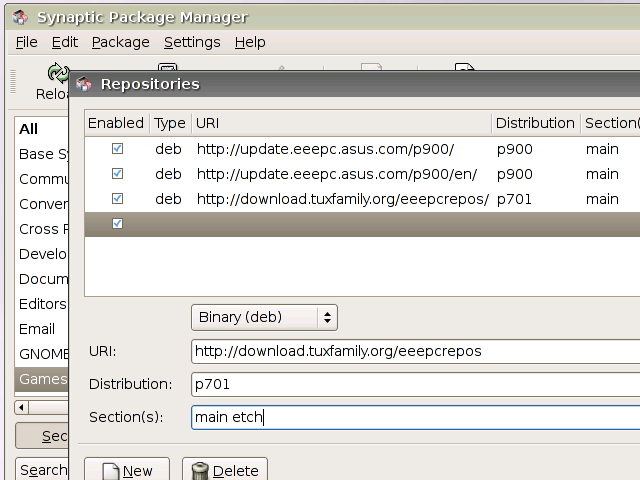The image size is (640, 480).
Task: Select the Communication category in the sidebar
Action: click(42, 179)
